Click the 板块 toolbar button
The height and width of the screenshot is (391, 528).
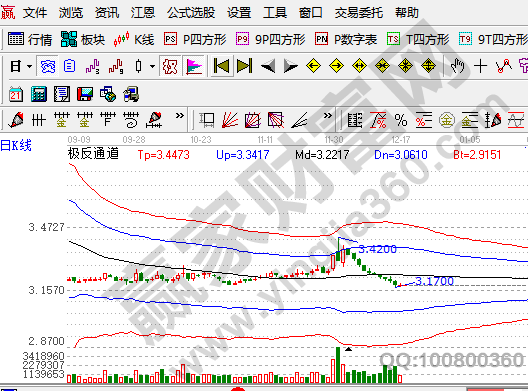[83, 39]
